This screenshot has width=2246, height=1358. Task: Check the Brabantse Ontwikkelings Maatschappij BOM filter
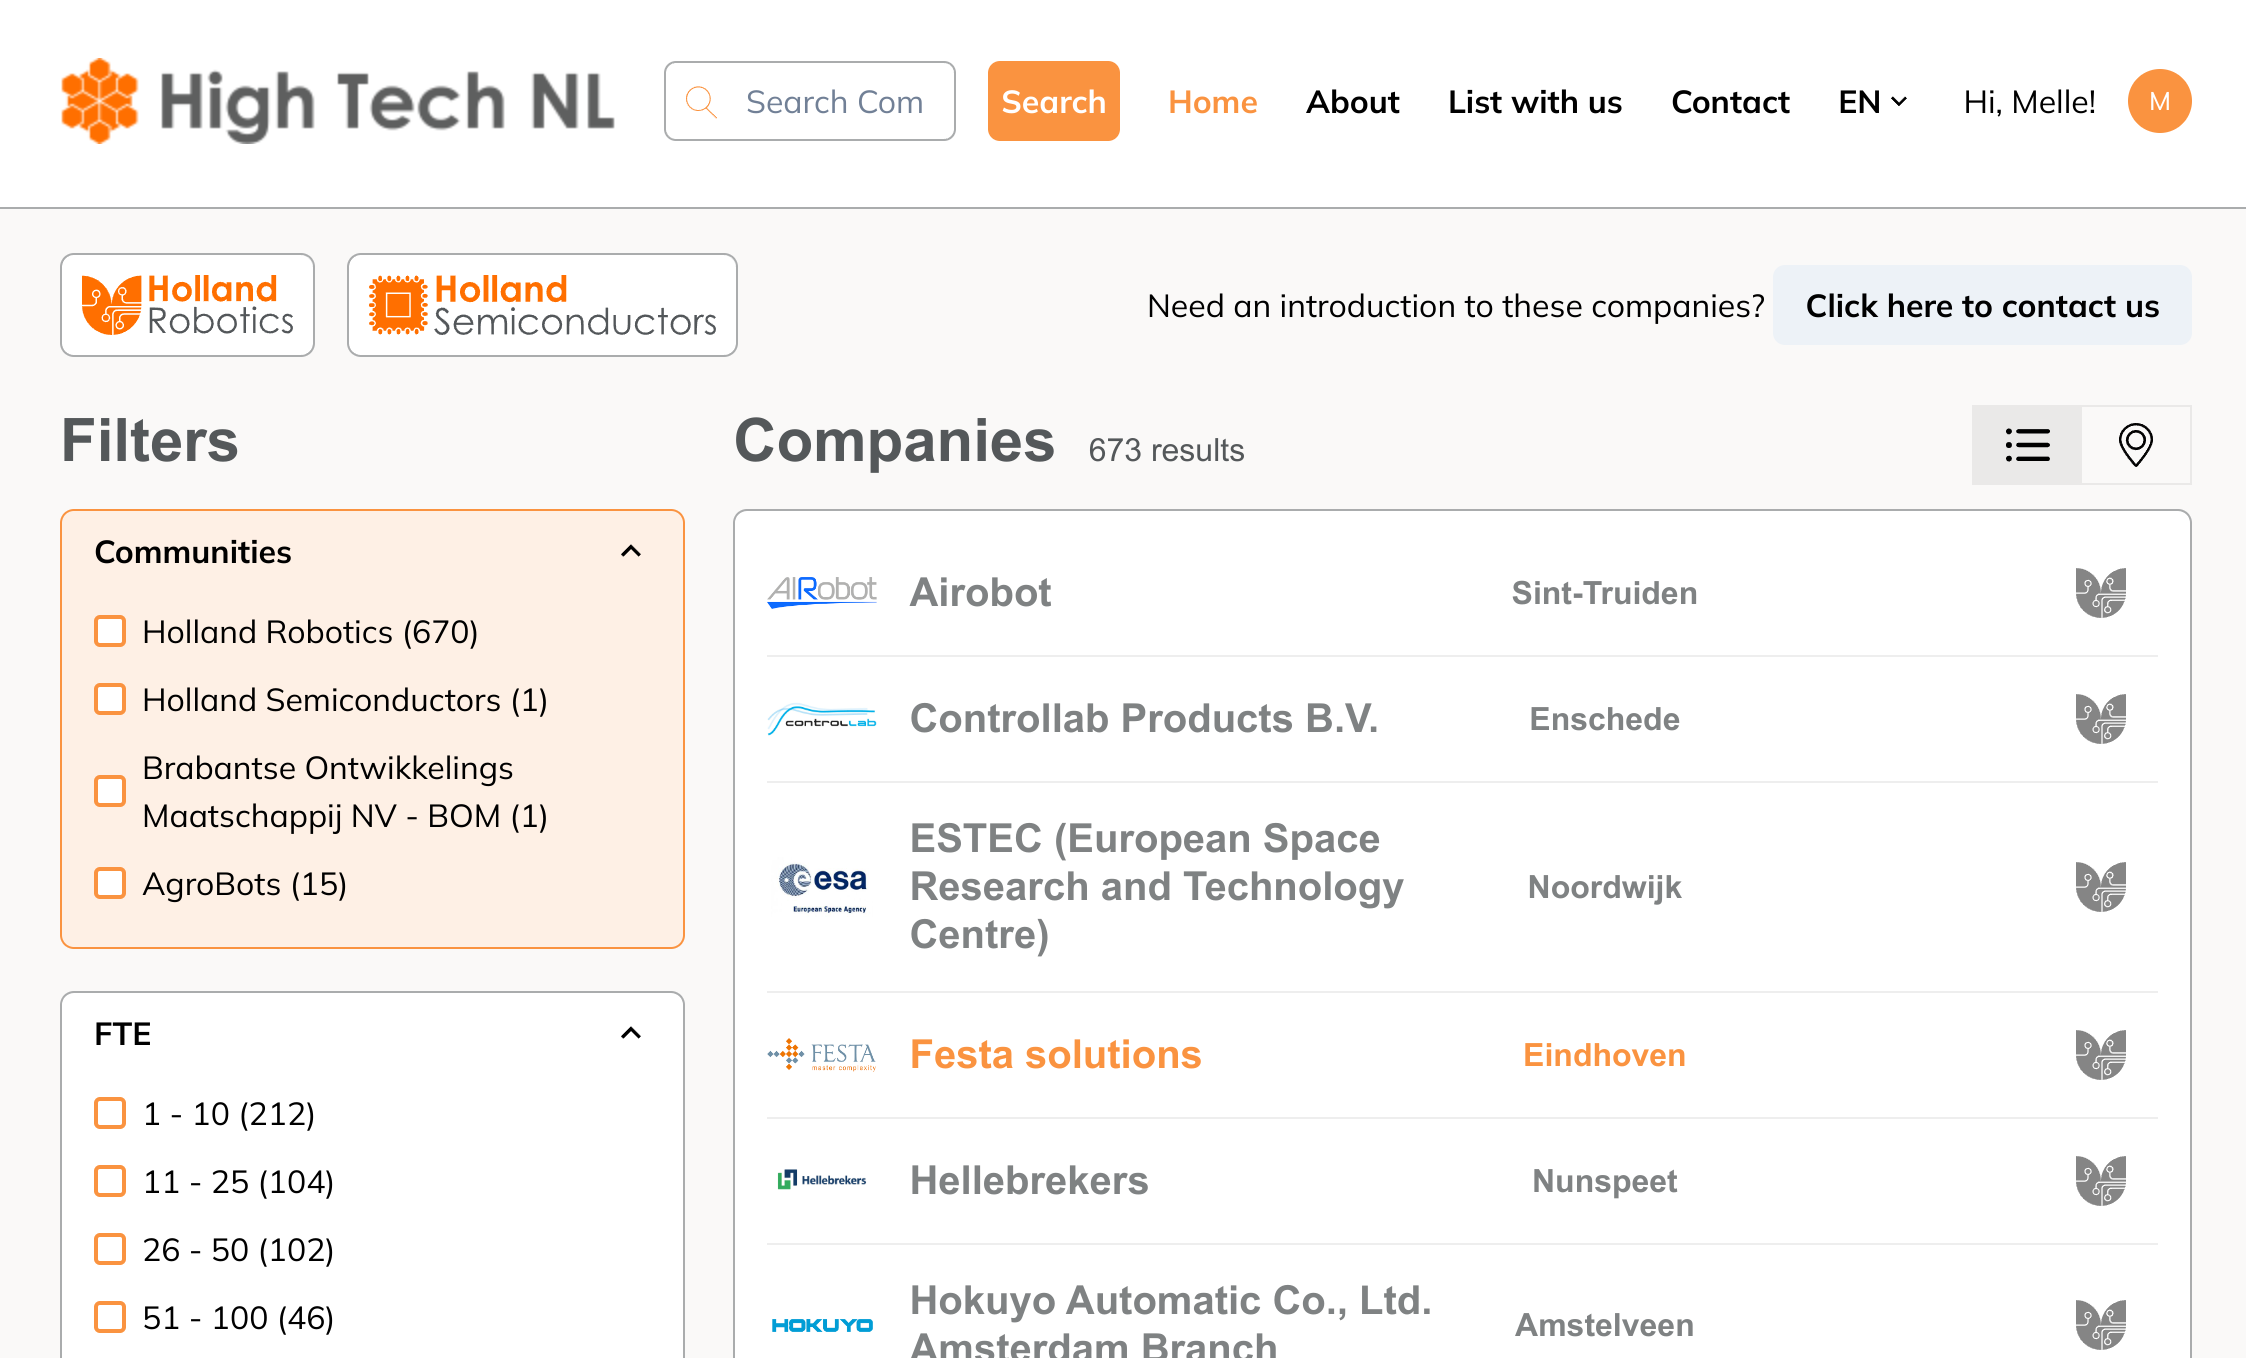pyautogui.click(x=110, y=791)
